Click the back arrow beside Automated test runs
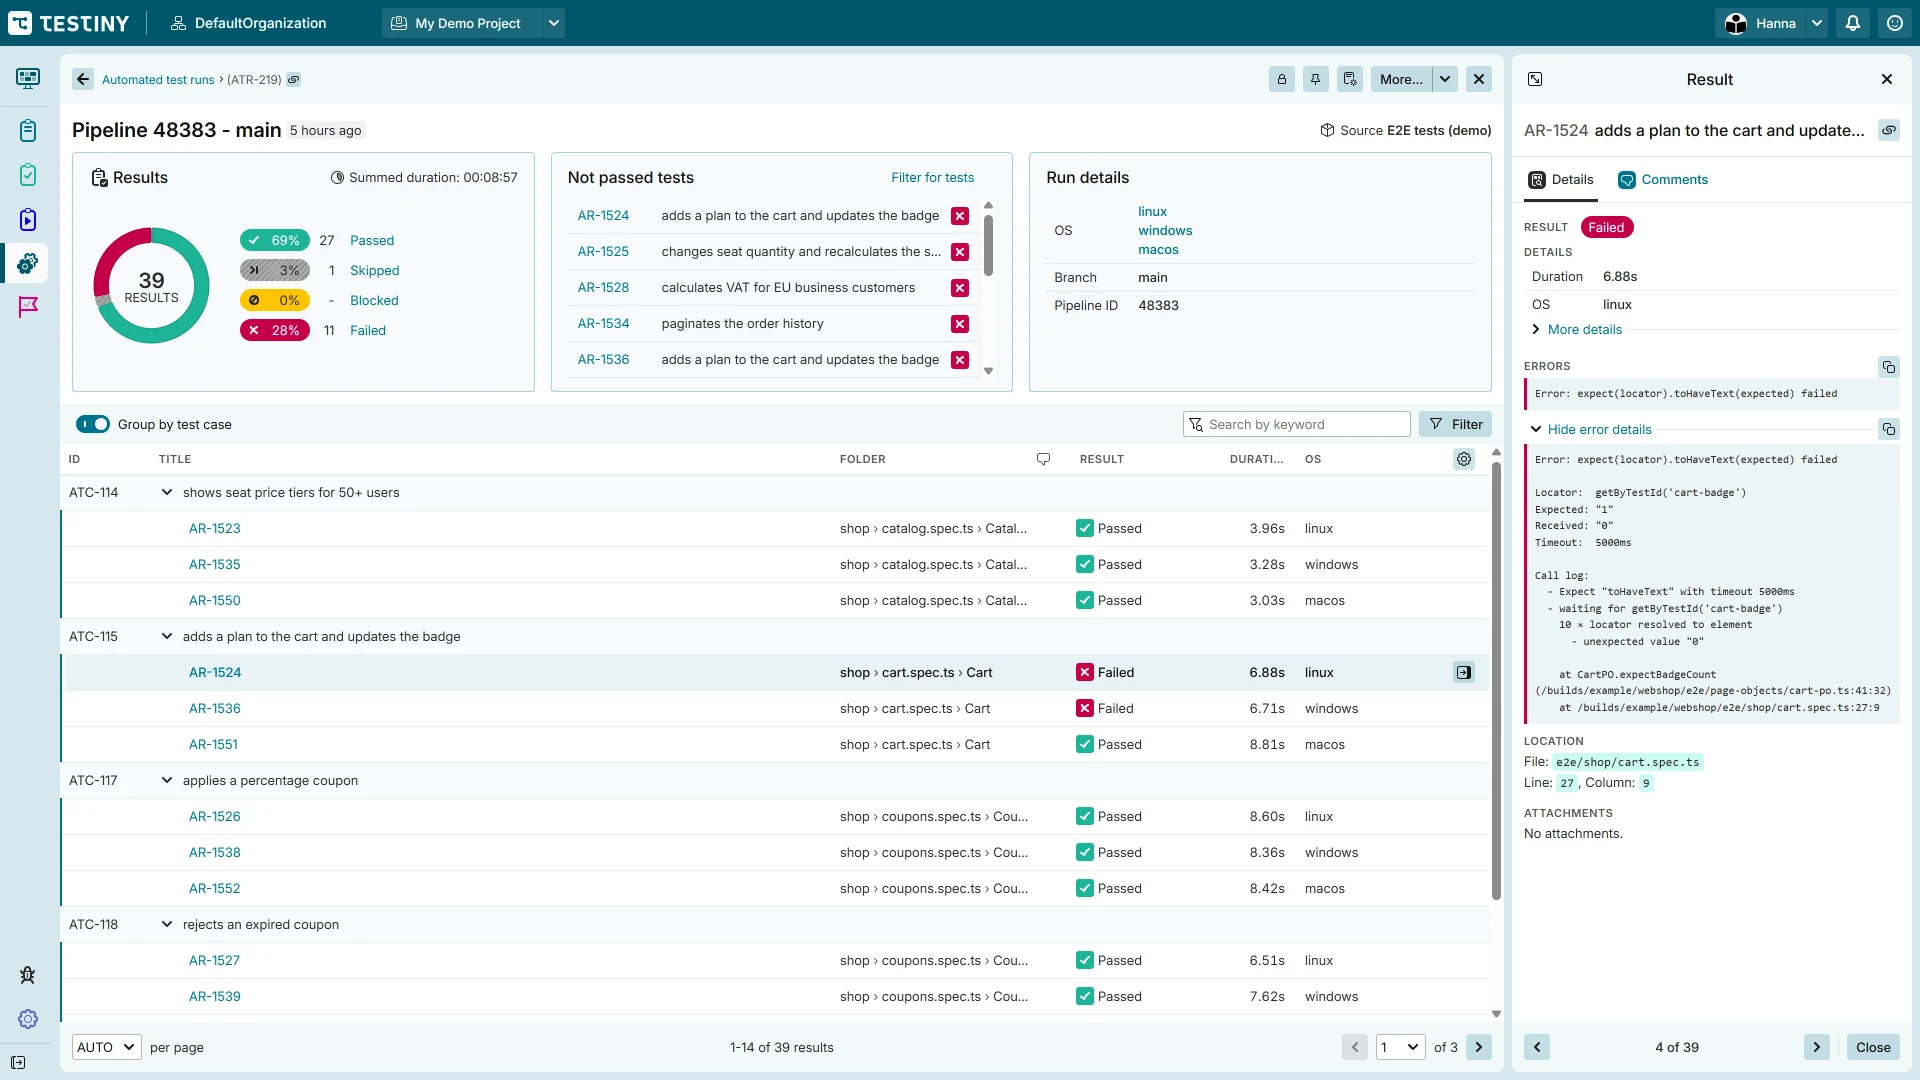This screenshot has height=1080, width=1920. [84, 79]
